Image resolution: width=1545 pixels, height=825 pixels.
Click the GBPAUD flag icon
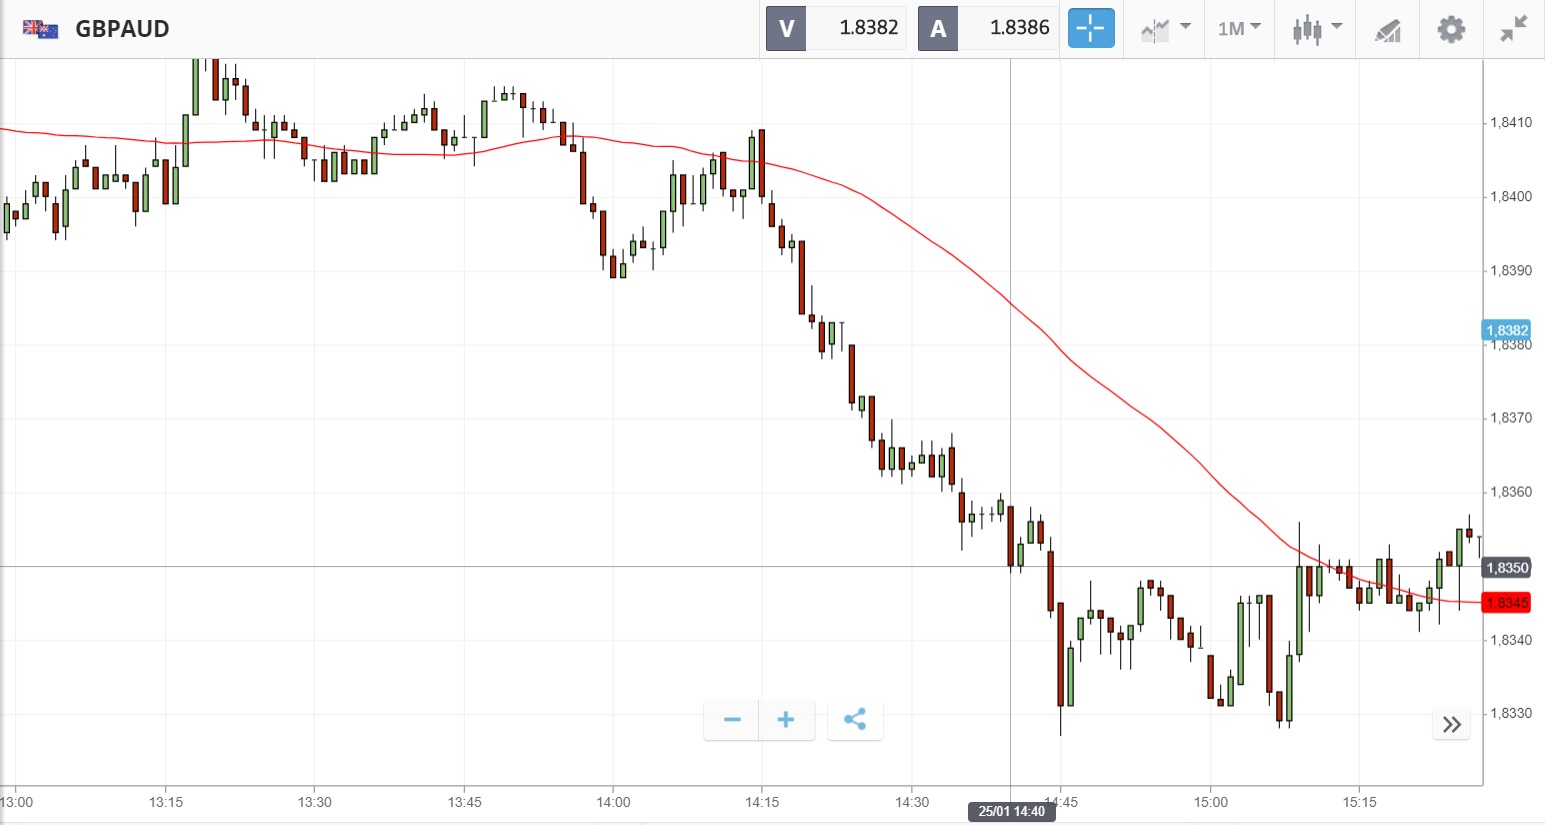point(40,28)
